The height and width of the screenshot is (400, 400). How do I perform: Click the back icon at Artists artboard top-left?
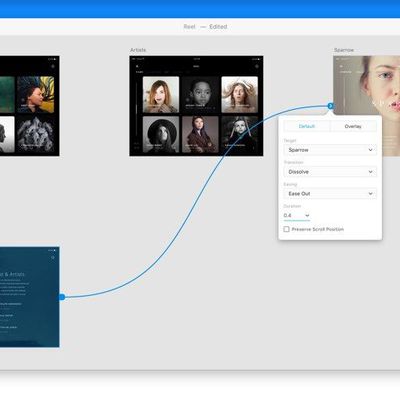(137, 66)
